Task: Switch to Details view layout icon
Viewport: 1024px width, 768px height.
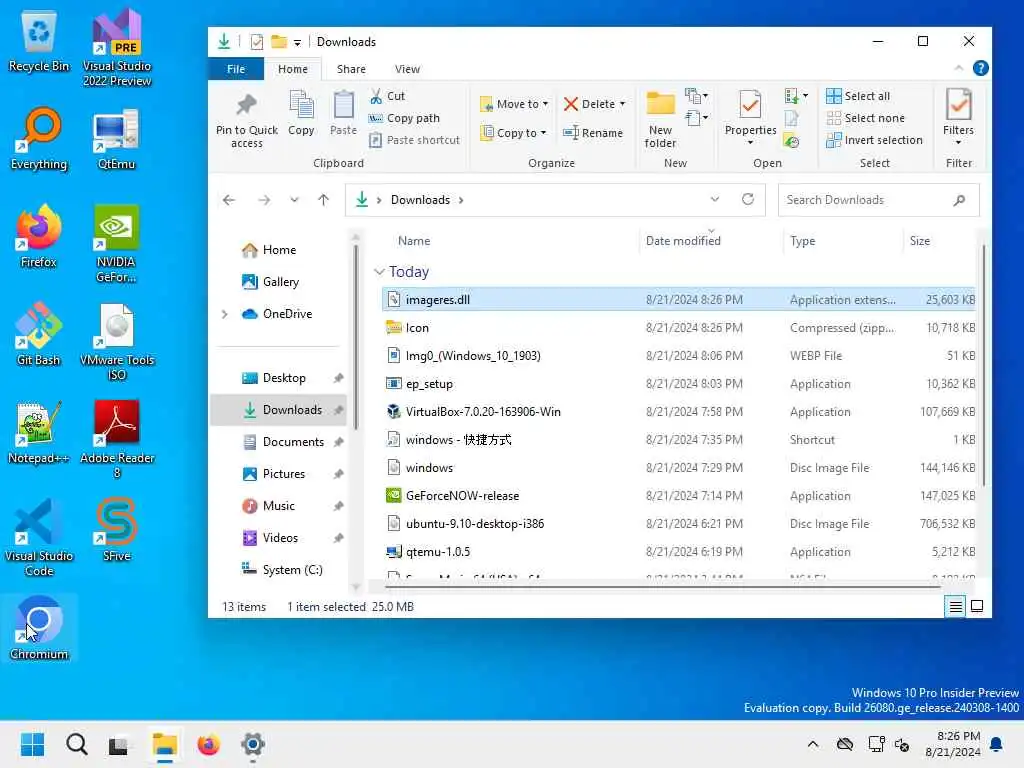Action: (x=955, y=607)
